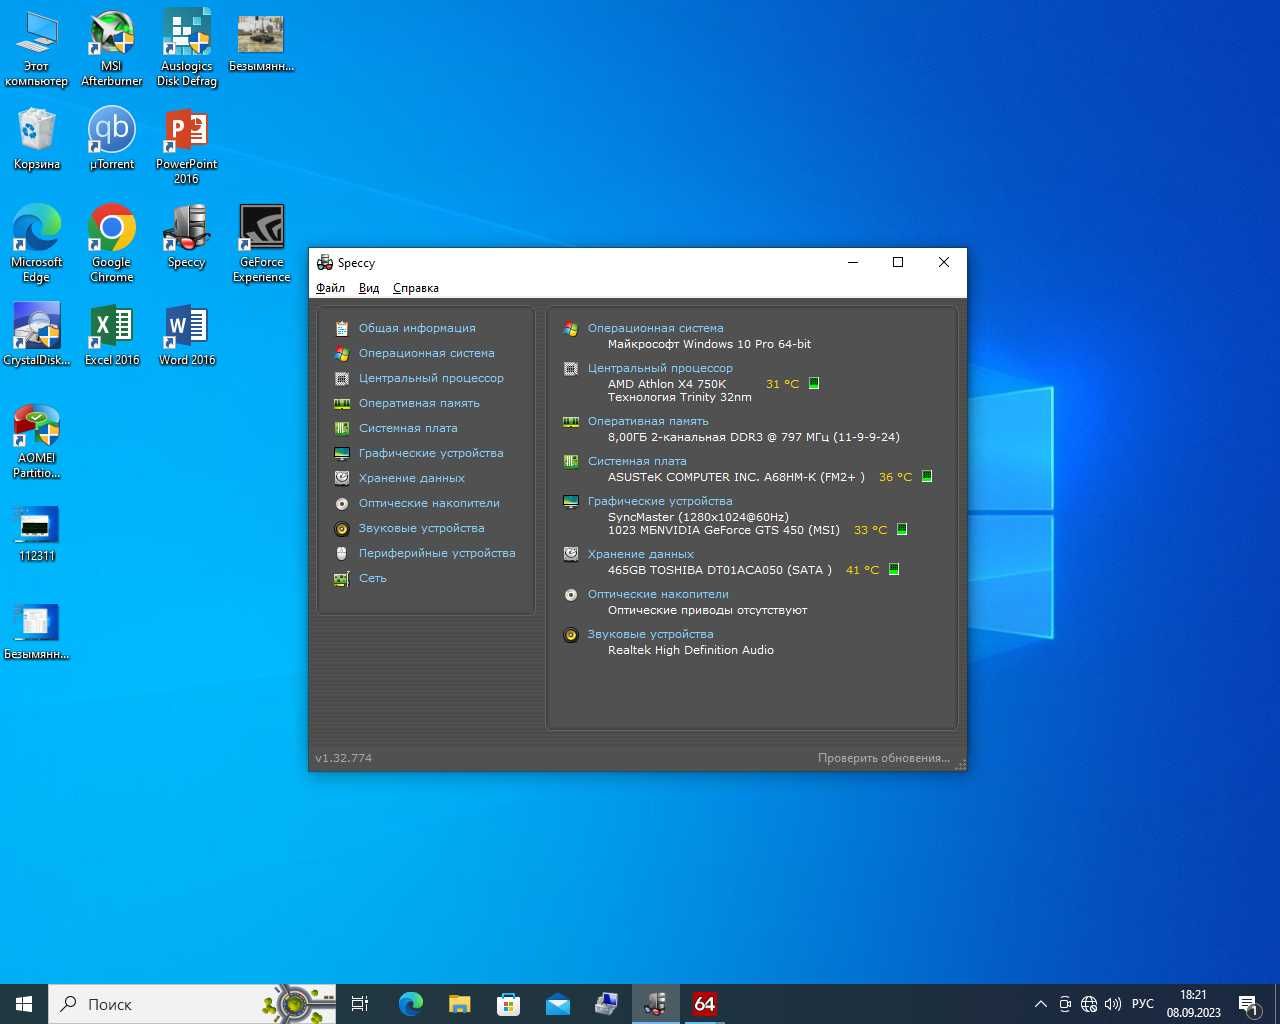
Task: Open Центральный процессор summary heading link
Action: coord(660,368)
